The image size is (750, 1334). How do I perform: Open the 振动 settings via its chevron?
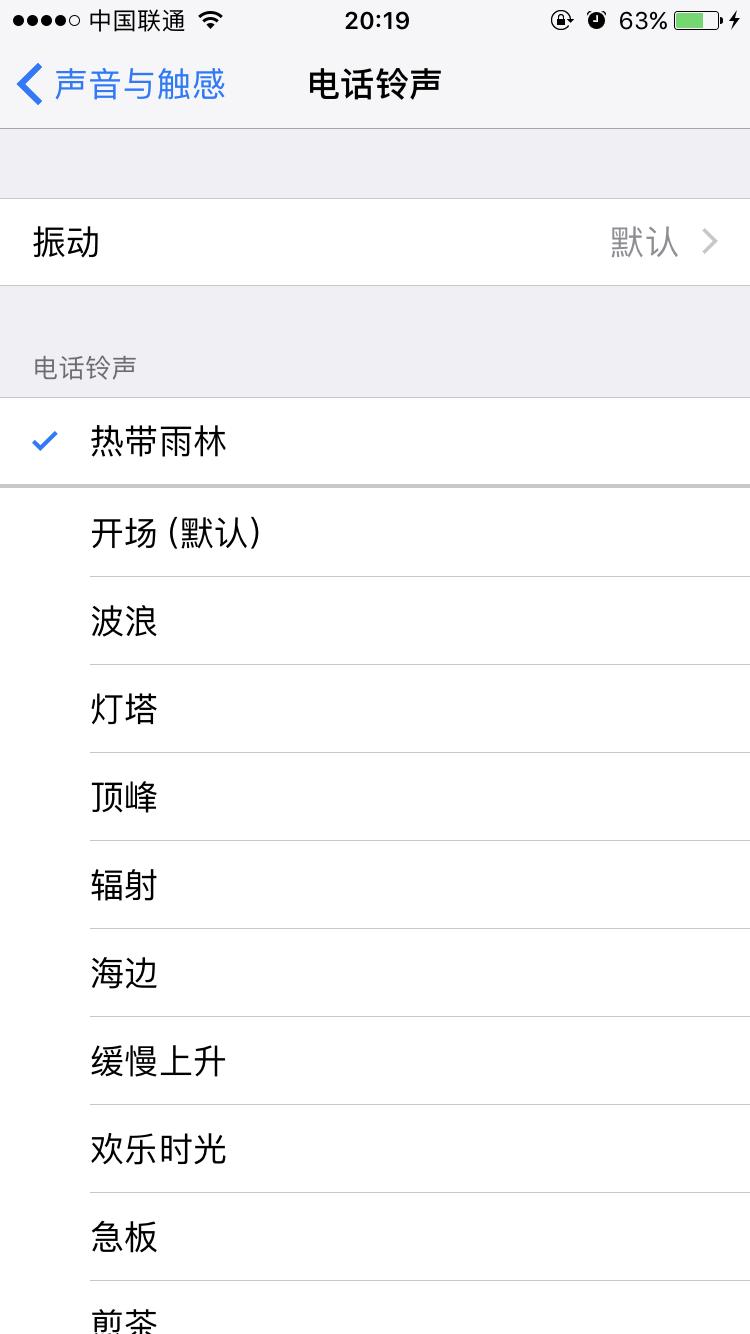[710, 241]
